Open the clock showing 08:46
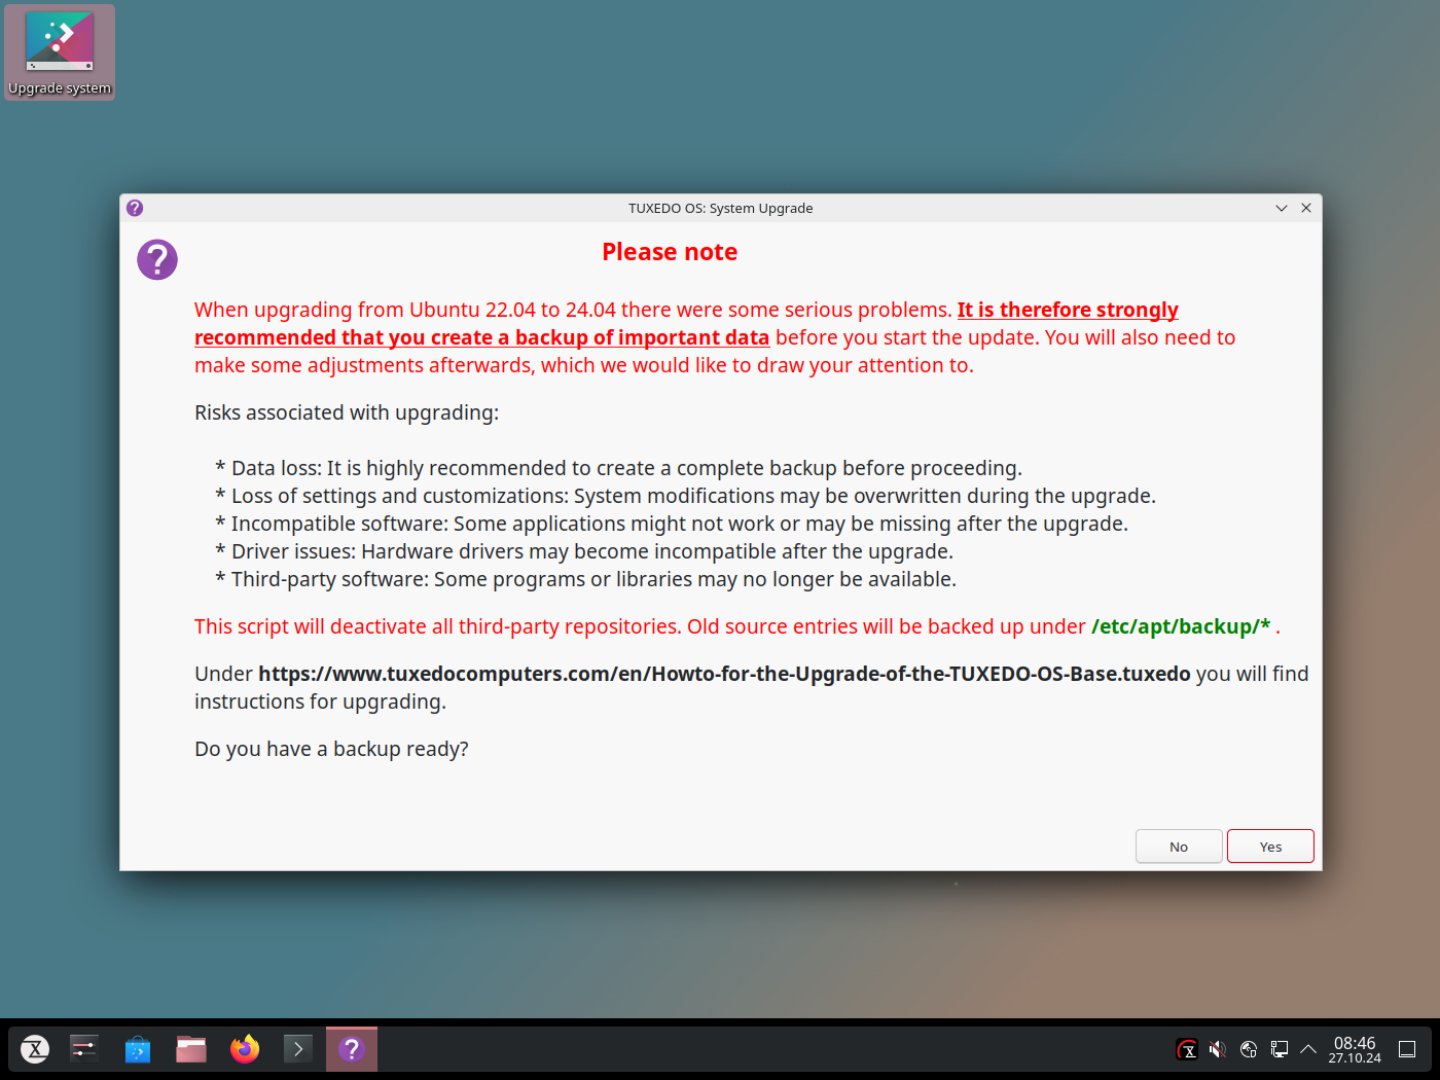Image resolution: width=1440 pixels, height=1080 pixels. pos(1354,1049)
